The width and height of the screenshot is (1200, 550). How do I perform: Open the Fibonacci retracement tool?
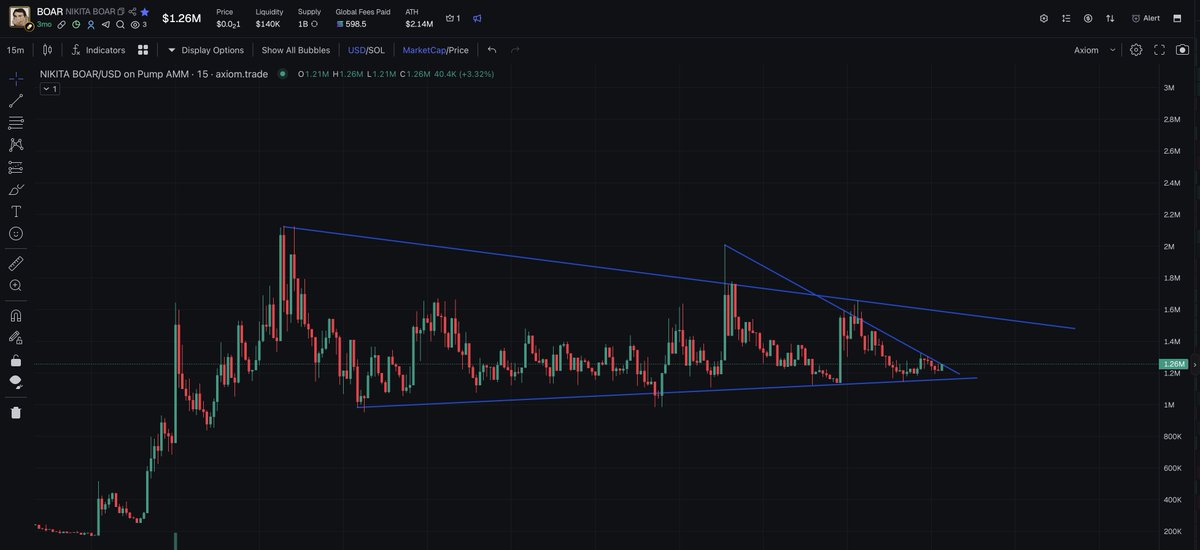(16, 123)
